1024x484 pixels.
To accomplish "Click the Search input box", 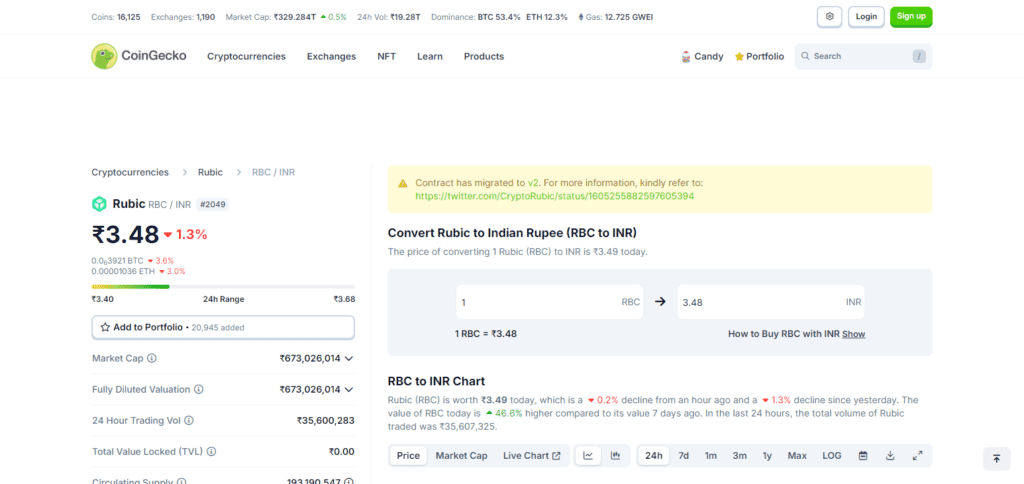I will pos(863,56).
